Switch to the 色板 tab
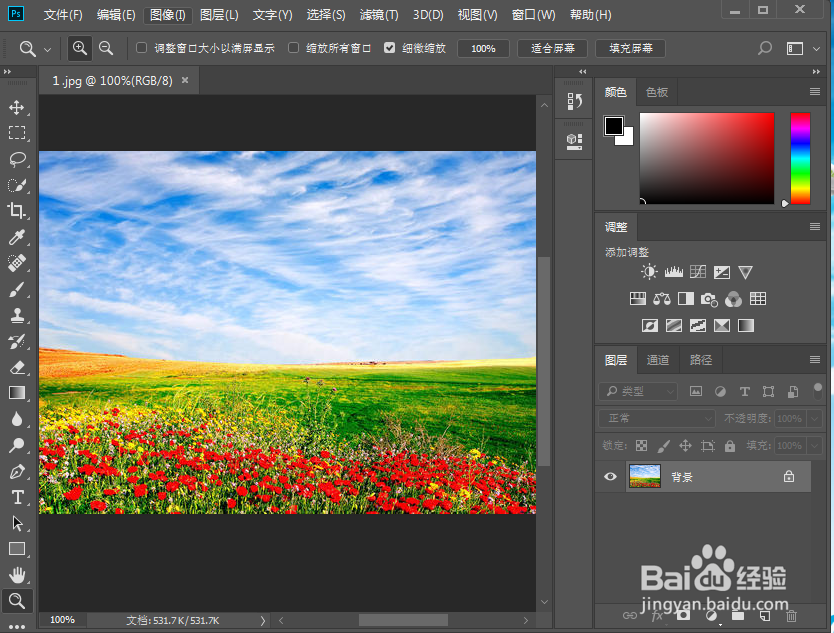The width and height of the screenshot is (834, 633). click(657, 92)
